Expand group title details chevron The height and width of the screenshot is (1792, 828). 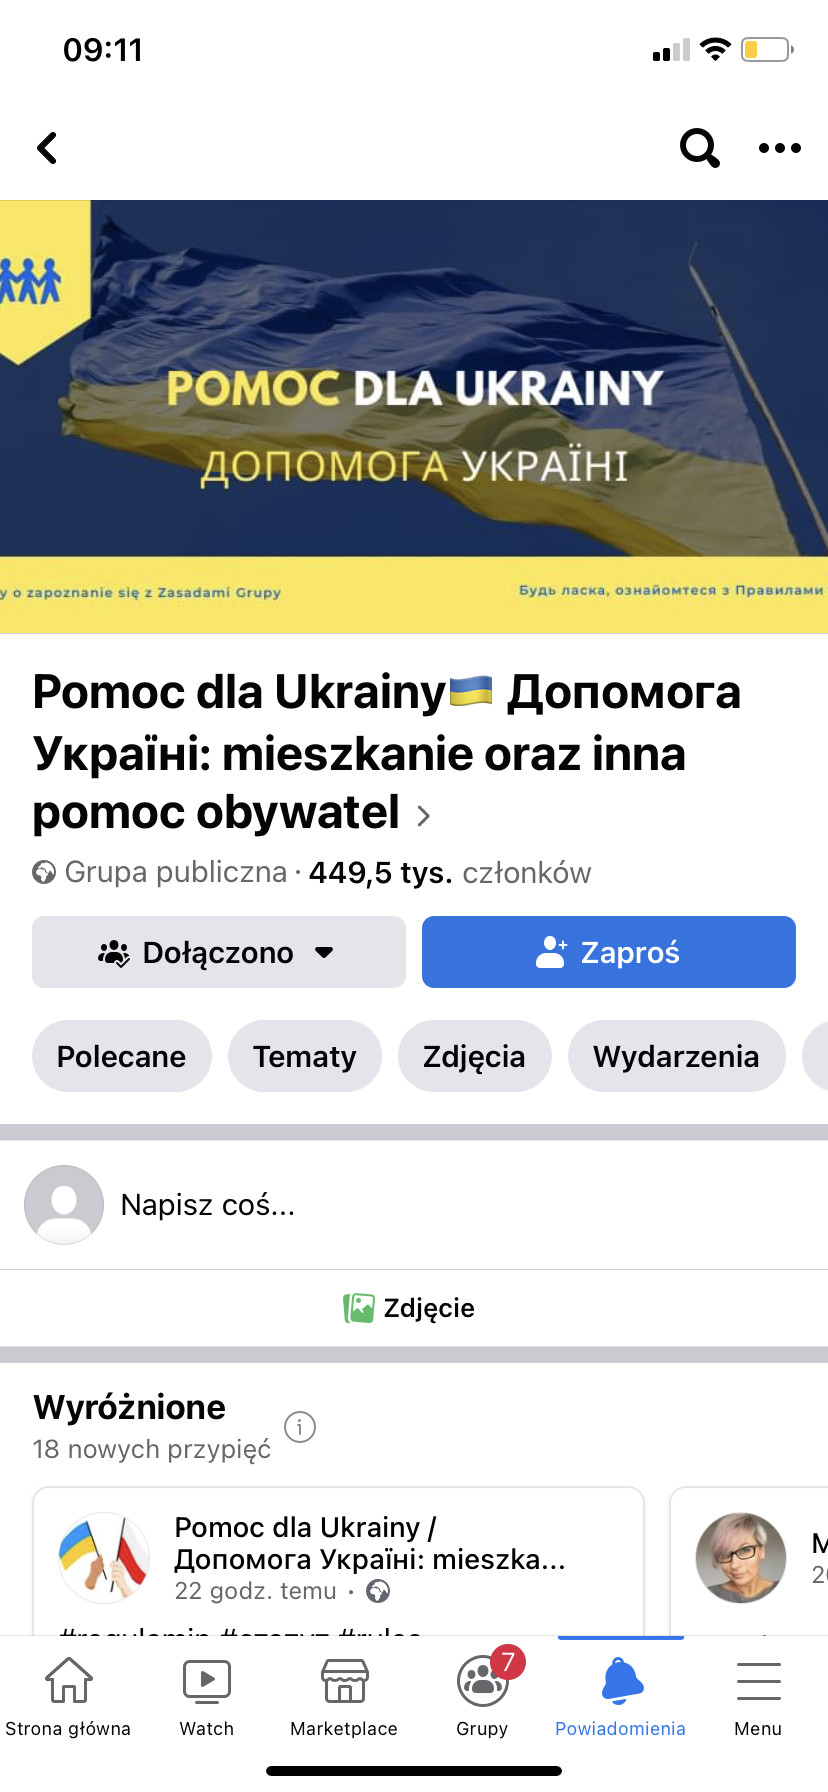pyautogui.click(x=424, y=816)
